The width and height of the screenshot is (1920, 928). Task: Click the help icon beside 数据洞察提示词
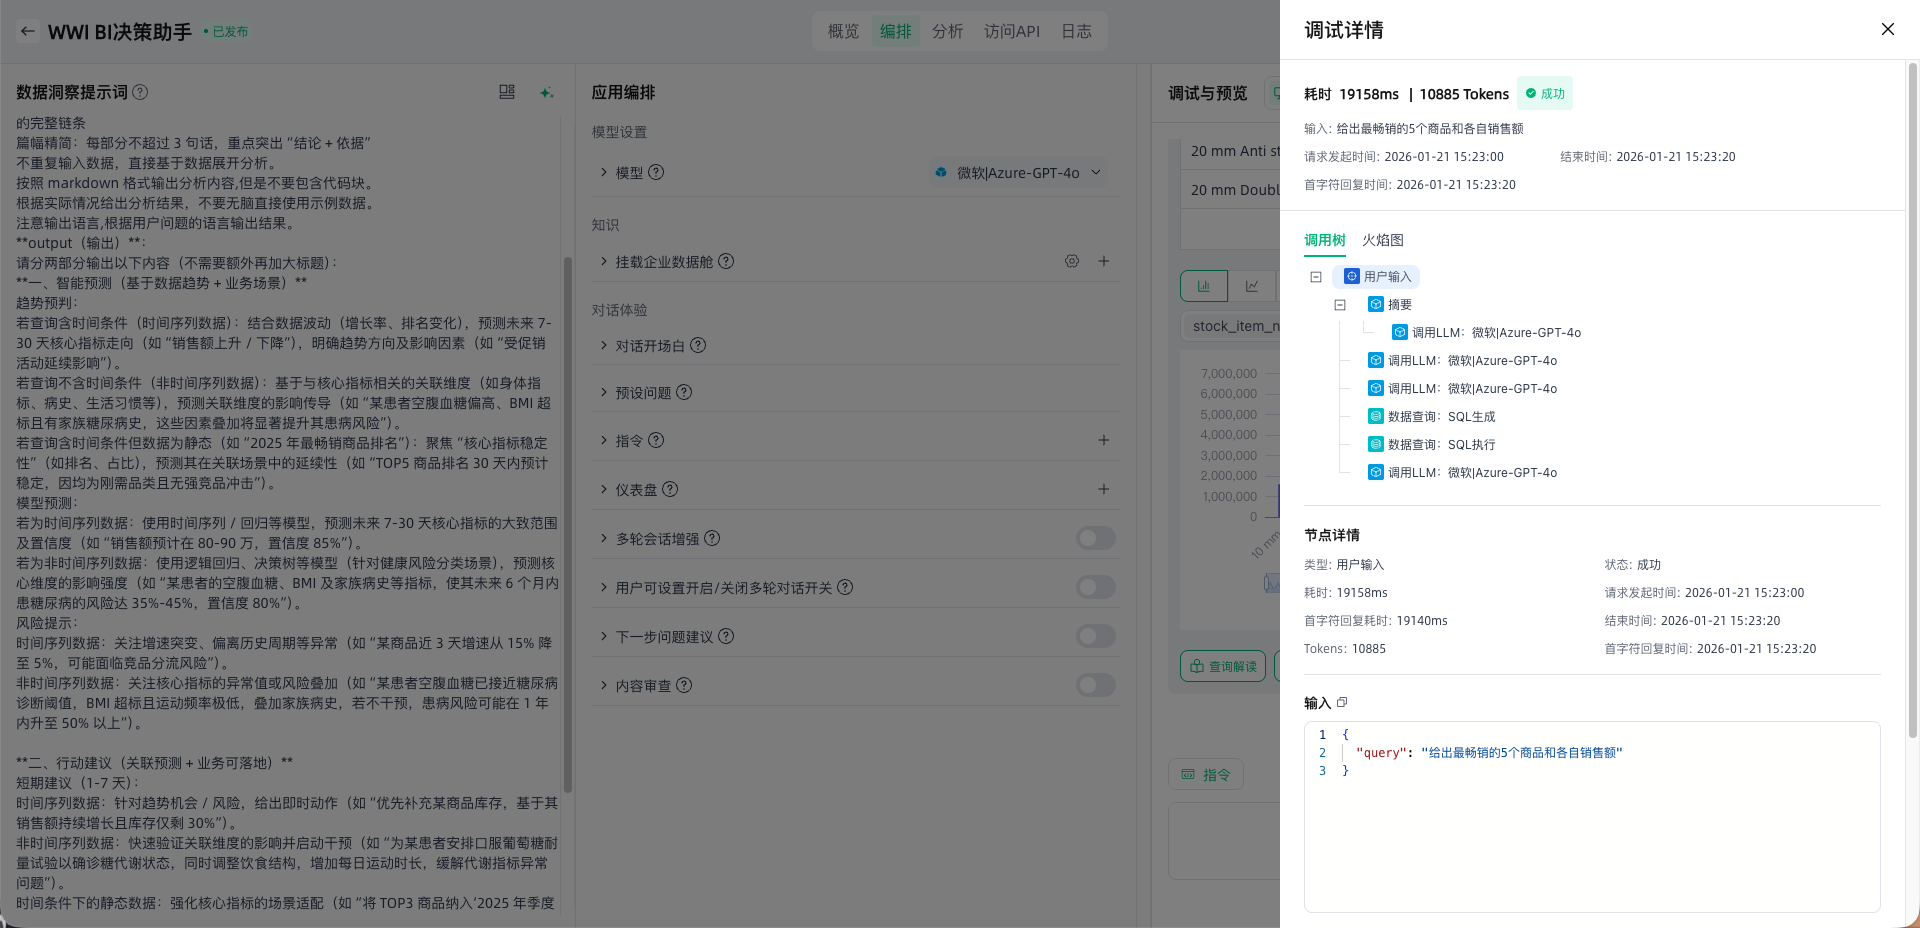tap(141, 92)
